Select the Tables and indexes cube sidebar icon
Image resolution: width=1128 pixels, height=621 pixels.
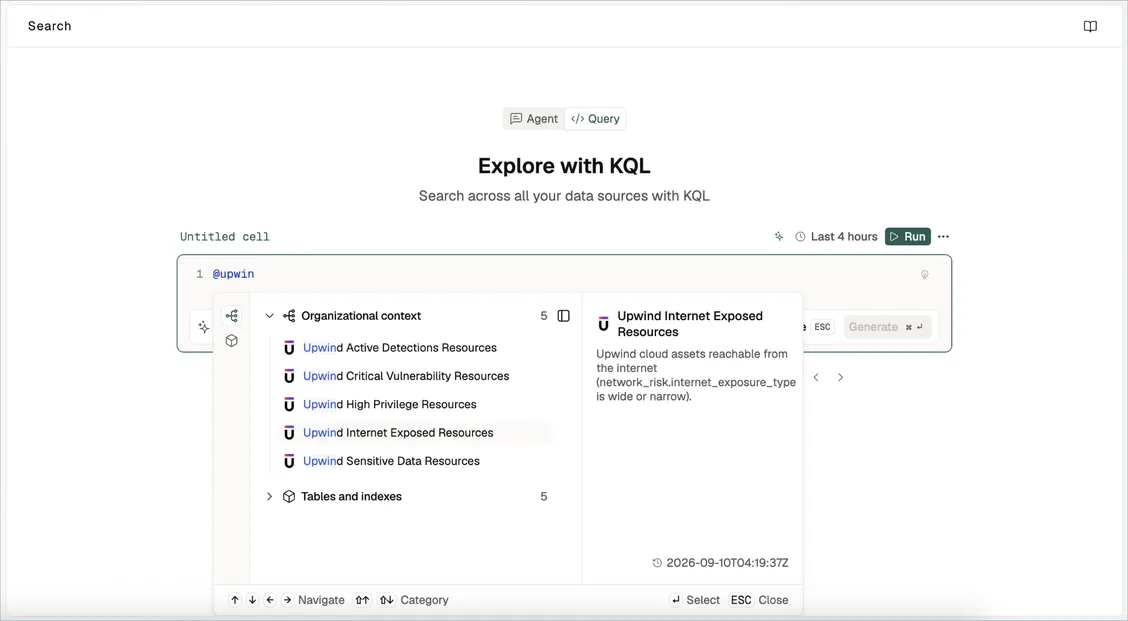tap(232, 341)
